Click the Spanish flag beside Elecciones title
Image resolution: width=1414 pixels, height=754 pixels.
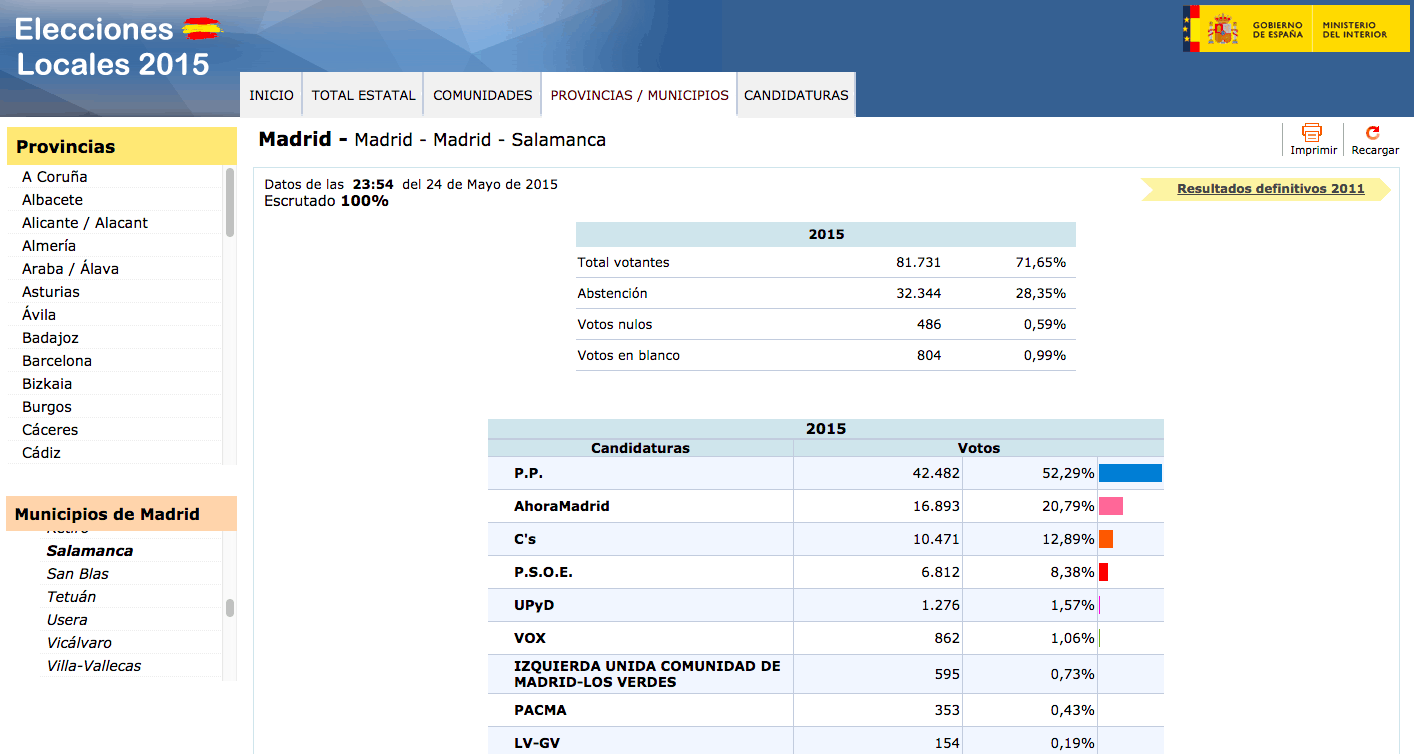pyautogui.click(x=202, y=29)
